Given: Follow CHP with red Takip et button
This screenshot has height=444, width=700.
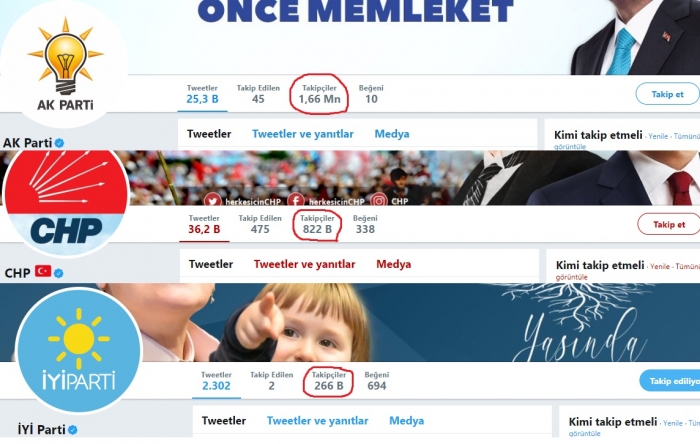Looking at the screenshot, I should pyautogui.click(x=668, y=224).
